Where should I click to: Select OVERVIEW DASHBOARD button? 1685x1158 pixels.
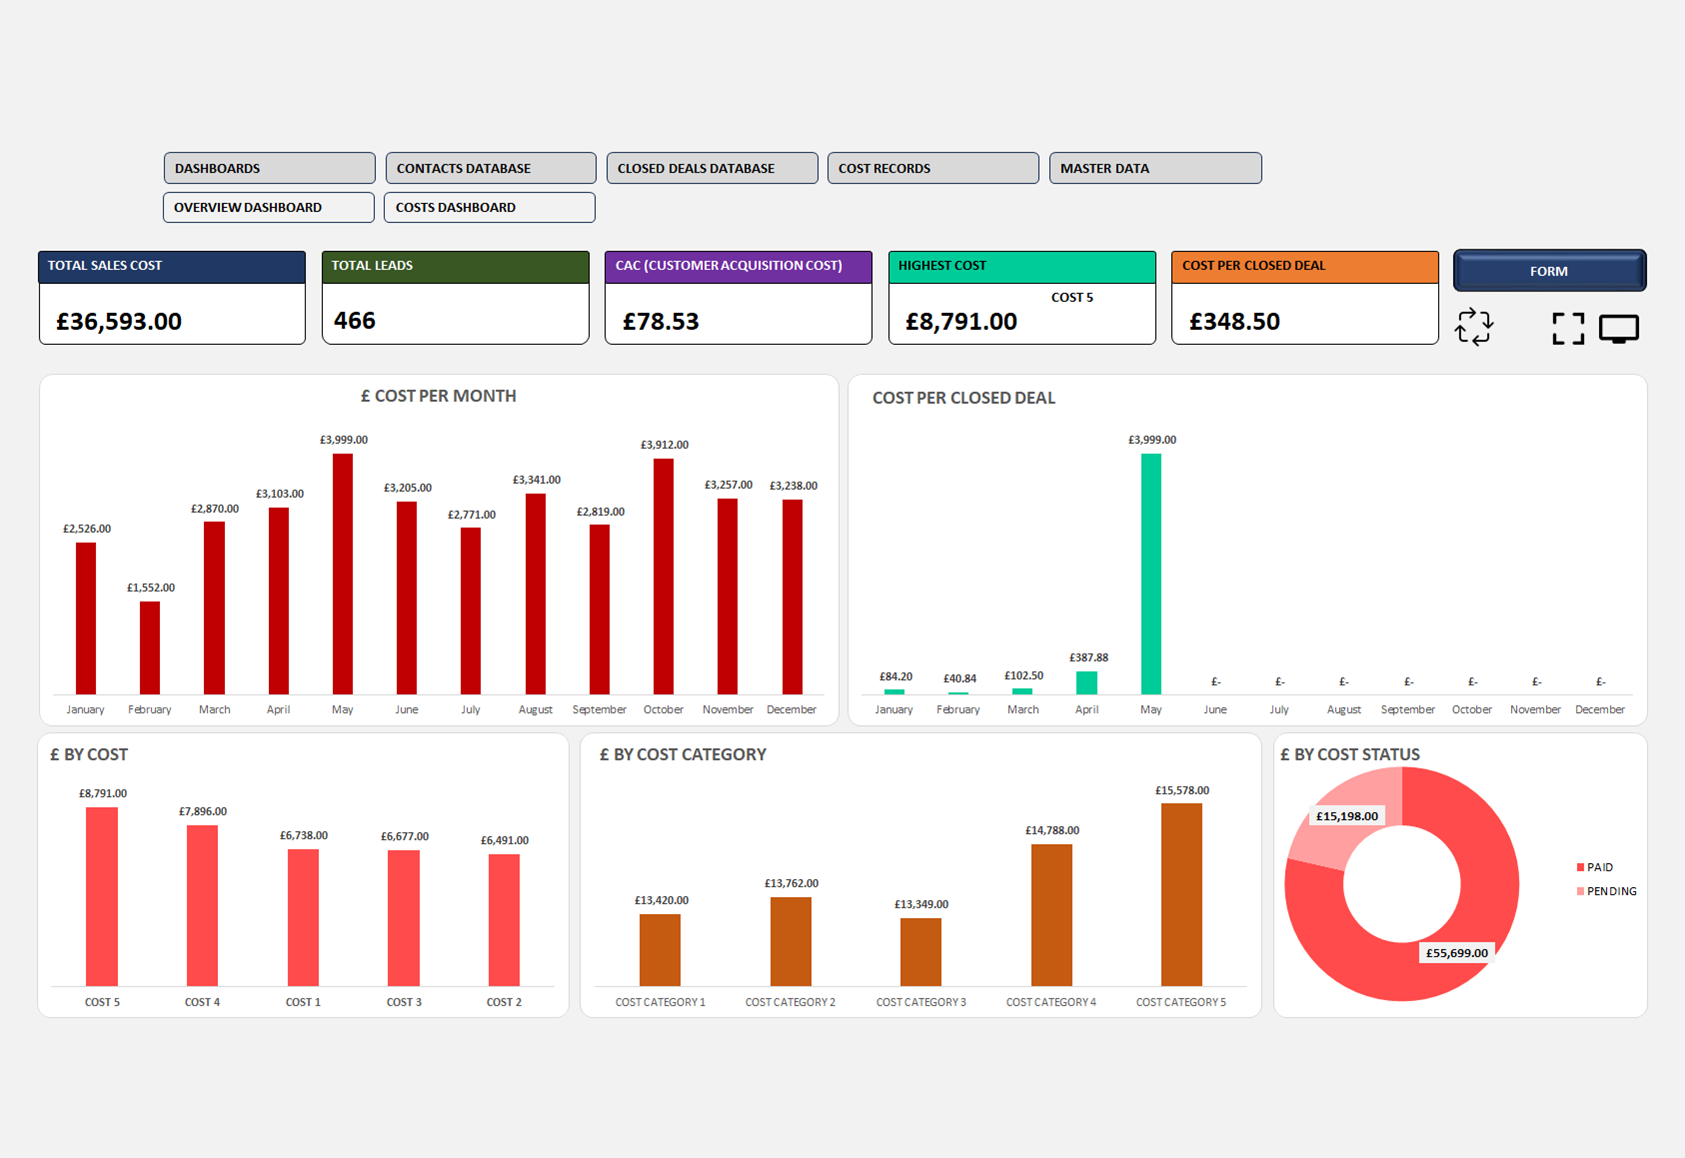tap(269, 207)
